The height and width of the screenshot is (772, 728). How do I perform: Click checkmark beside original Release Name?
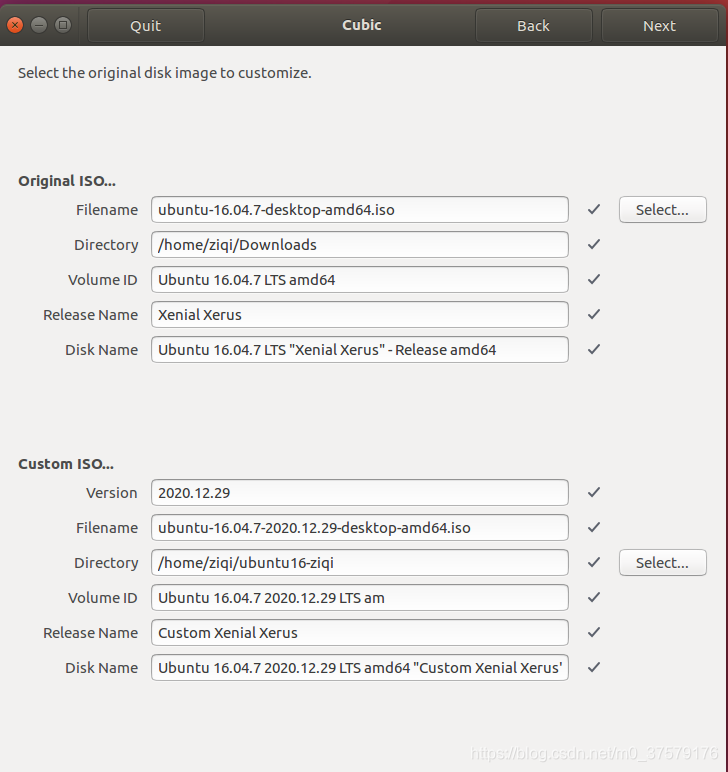tap(594, 314)
